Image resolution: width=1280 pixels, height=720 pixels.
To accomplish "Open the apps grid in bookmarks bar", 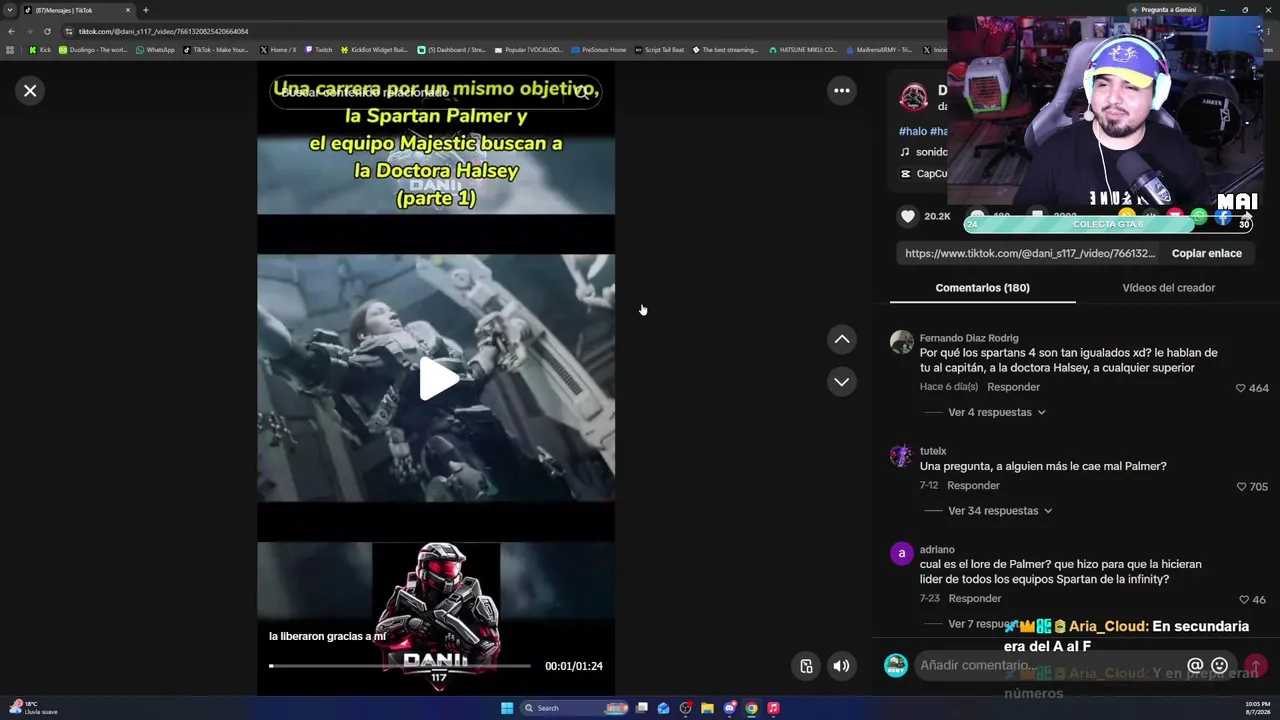I will click(10, 50).
